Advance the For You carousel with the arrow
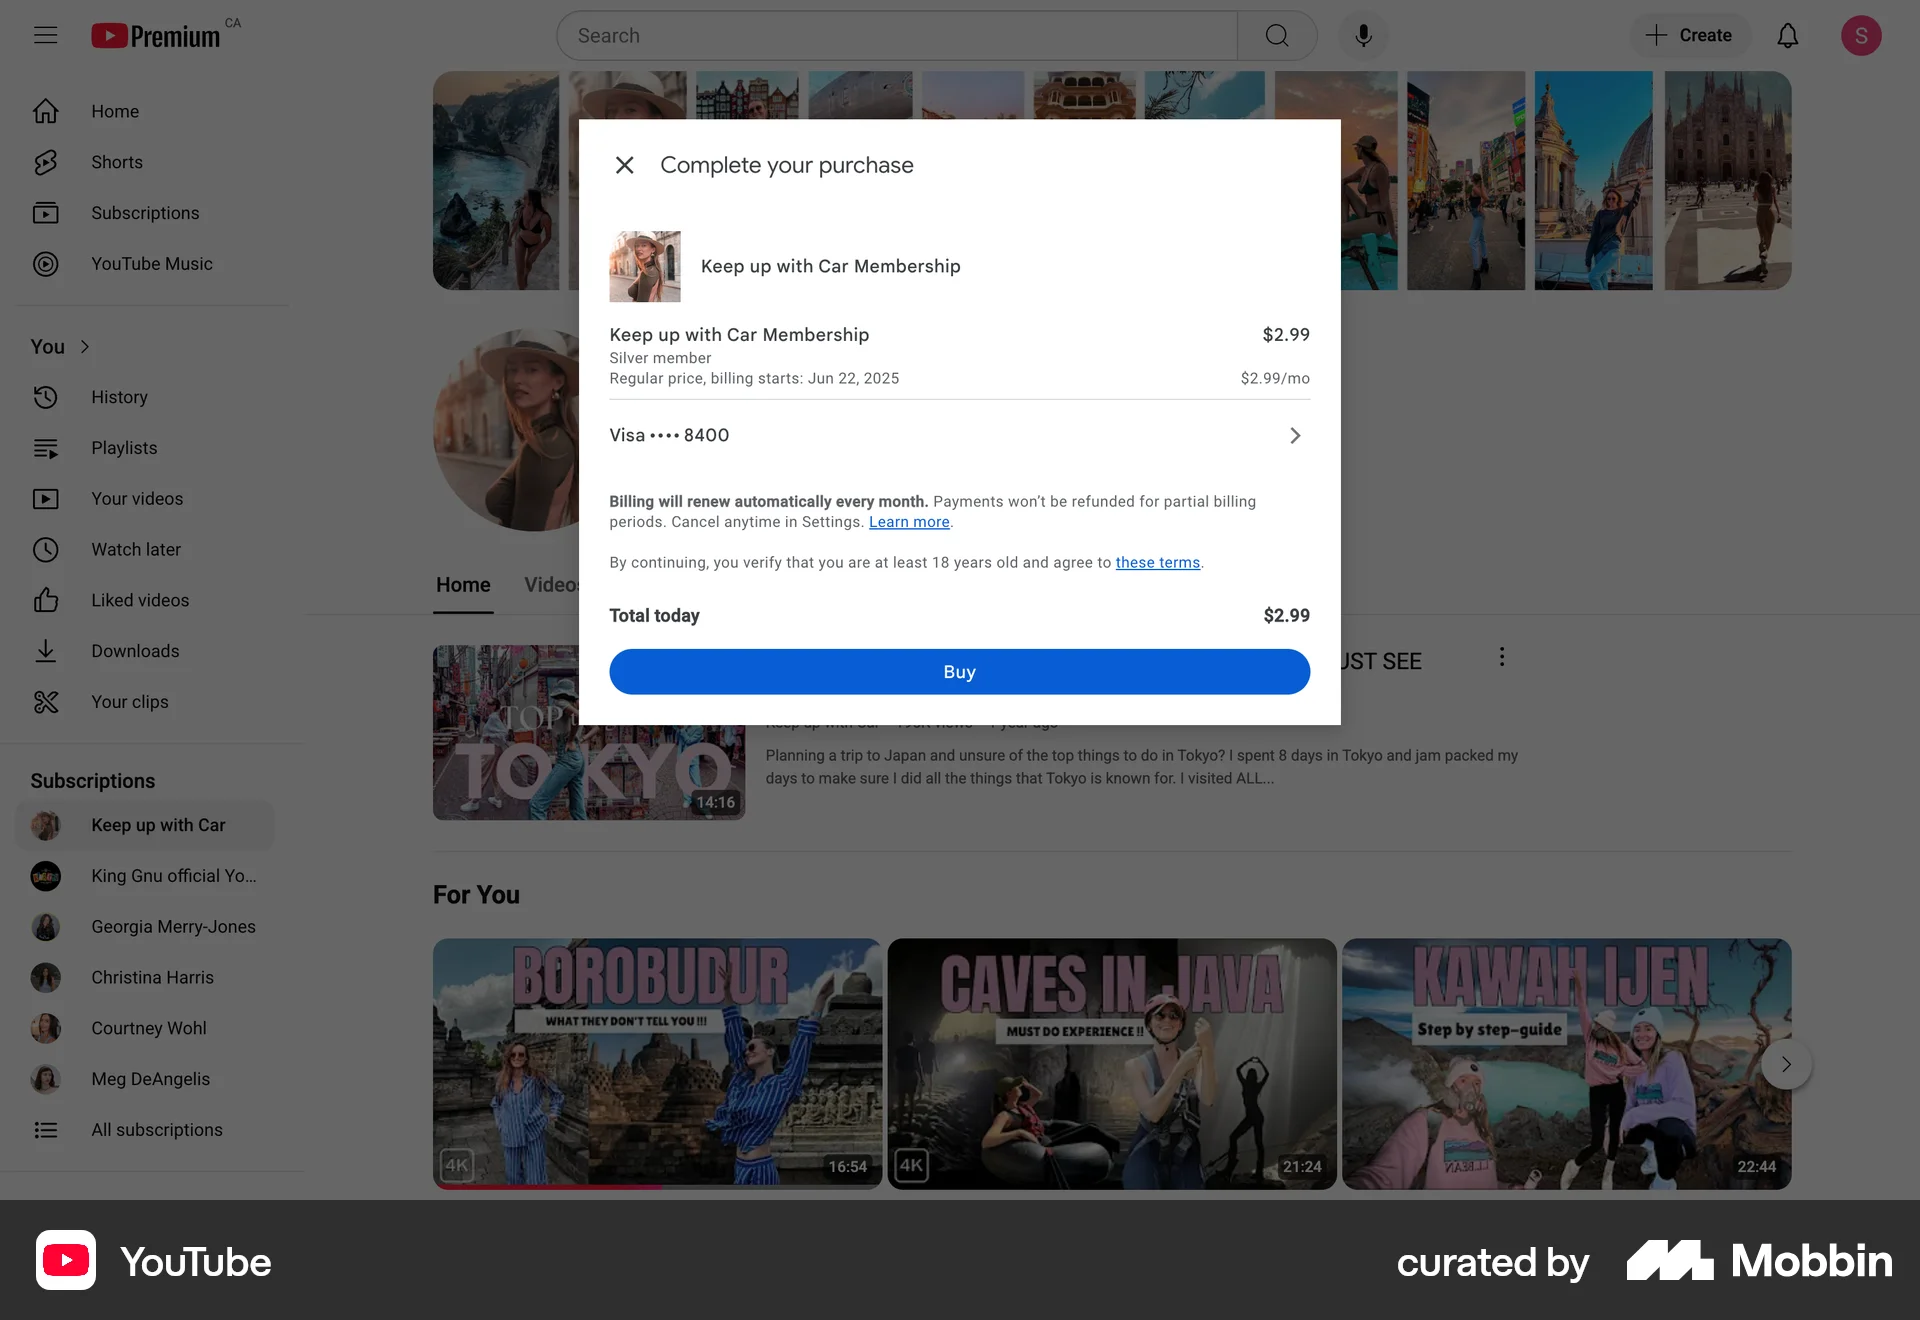The height and width of the screenshot is (1320, 1920). point(1786,1064)
